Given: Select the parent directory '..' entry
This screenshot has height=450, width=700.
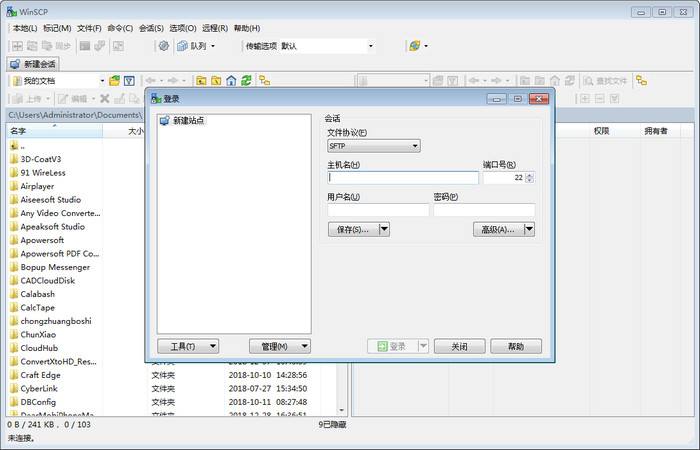Looking at the screenshot, I should click(18, 146).
